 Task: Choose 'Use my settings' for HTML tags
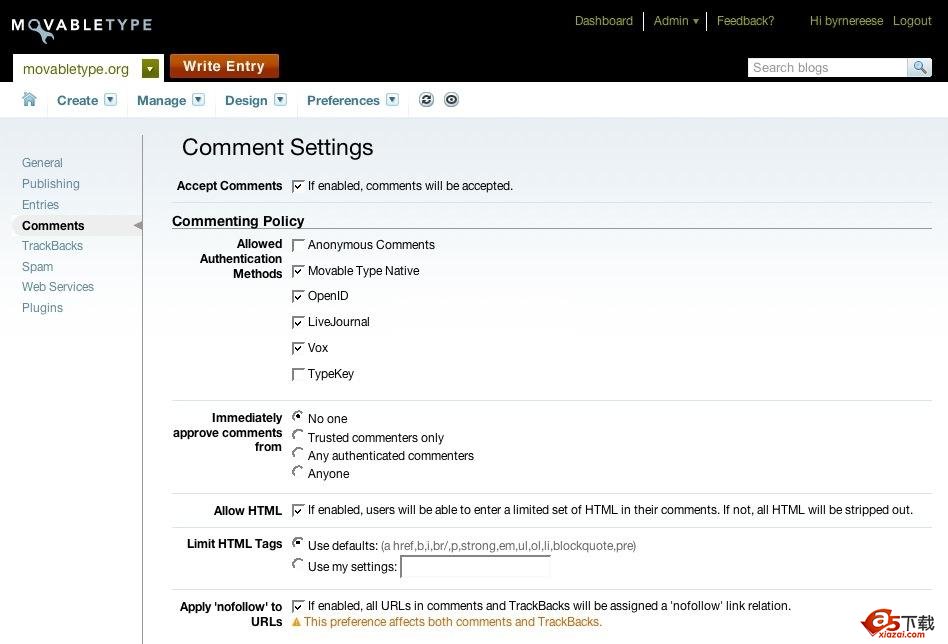coord(298,565)
